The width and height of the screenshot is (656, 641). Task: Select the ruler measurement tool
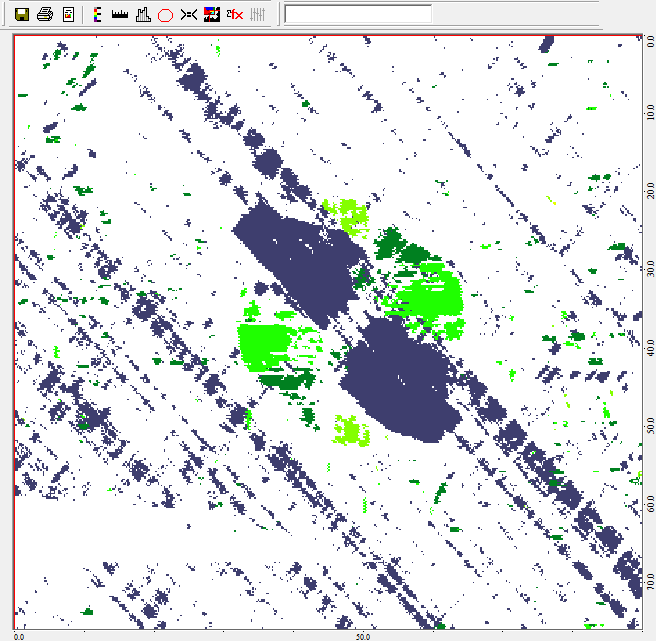click(x=119, y=14)
